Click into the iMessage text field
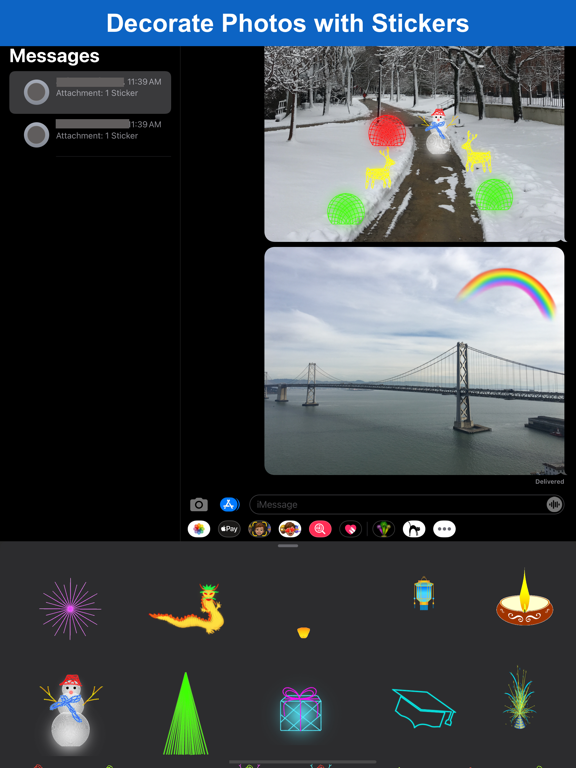Image resolution: width=576 pixels, height=768 pixels. [x=407, y=504]
